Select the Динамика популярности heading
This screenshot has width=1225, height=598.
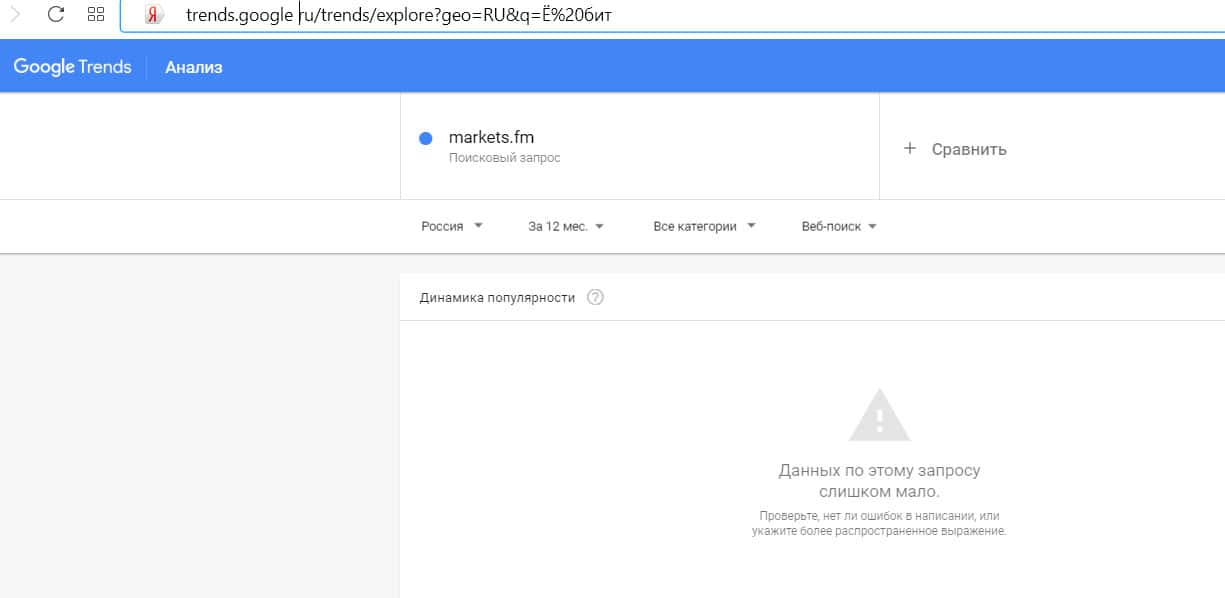click(x=497, y=297)
